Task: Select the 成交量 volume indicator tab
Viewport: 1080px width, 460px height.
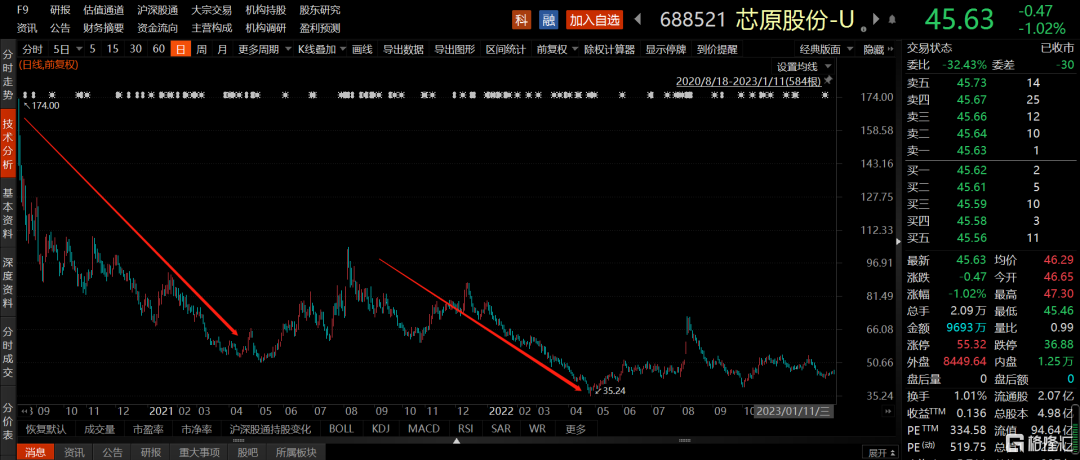Action: 98,429
